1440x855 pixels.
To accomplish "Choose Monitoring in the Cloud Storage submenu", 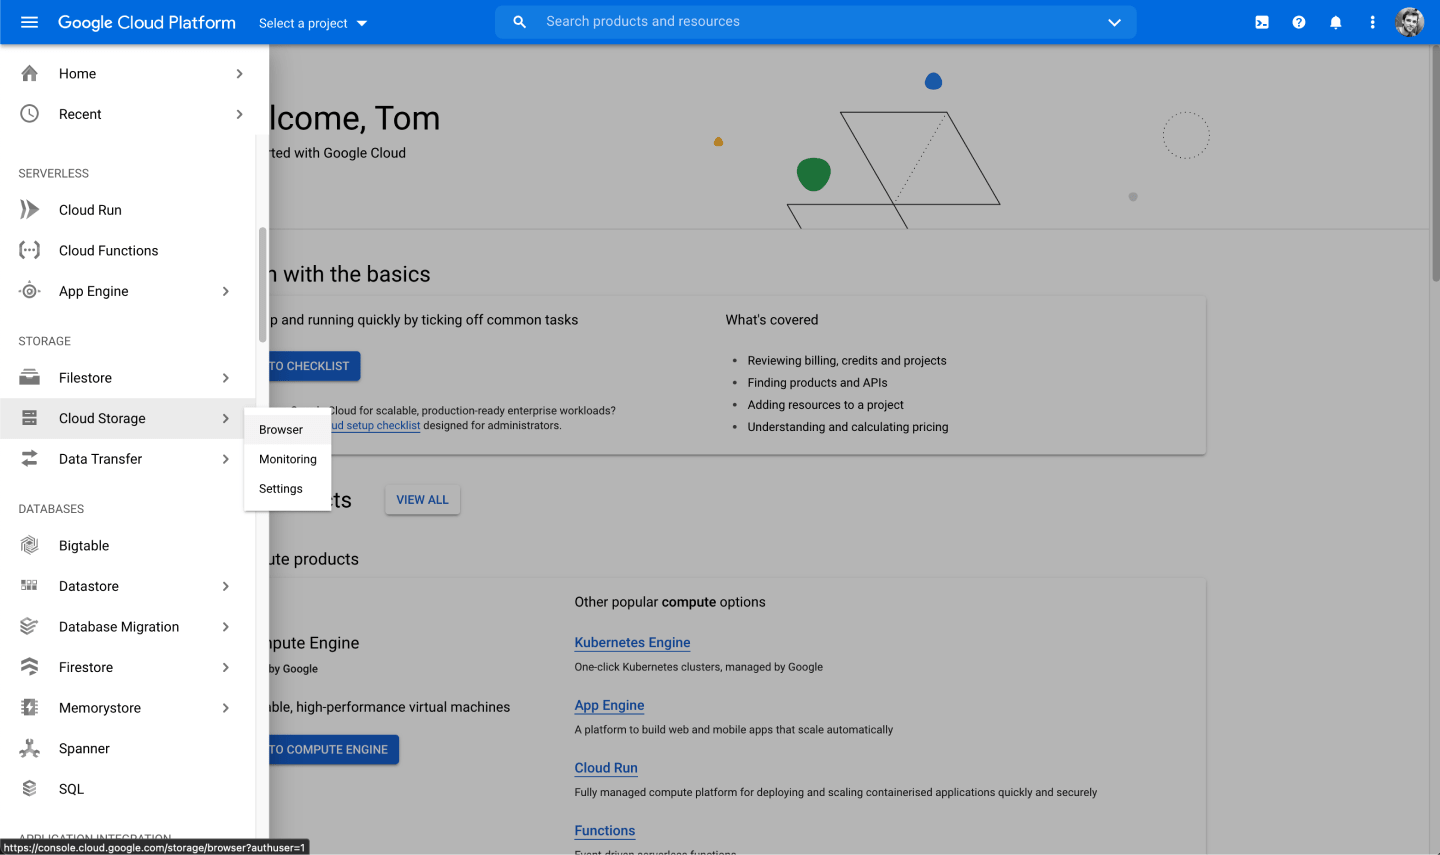I will [288, 459].
